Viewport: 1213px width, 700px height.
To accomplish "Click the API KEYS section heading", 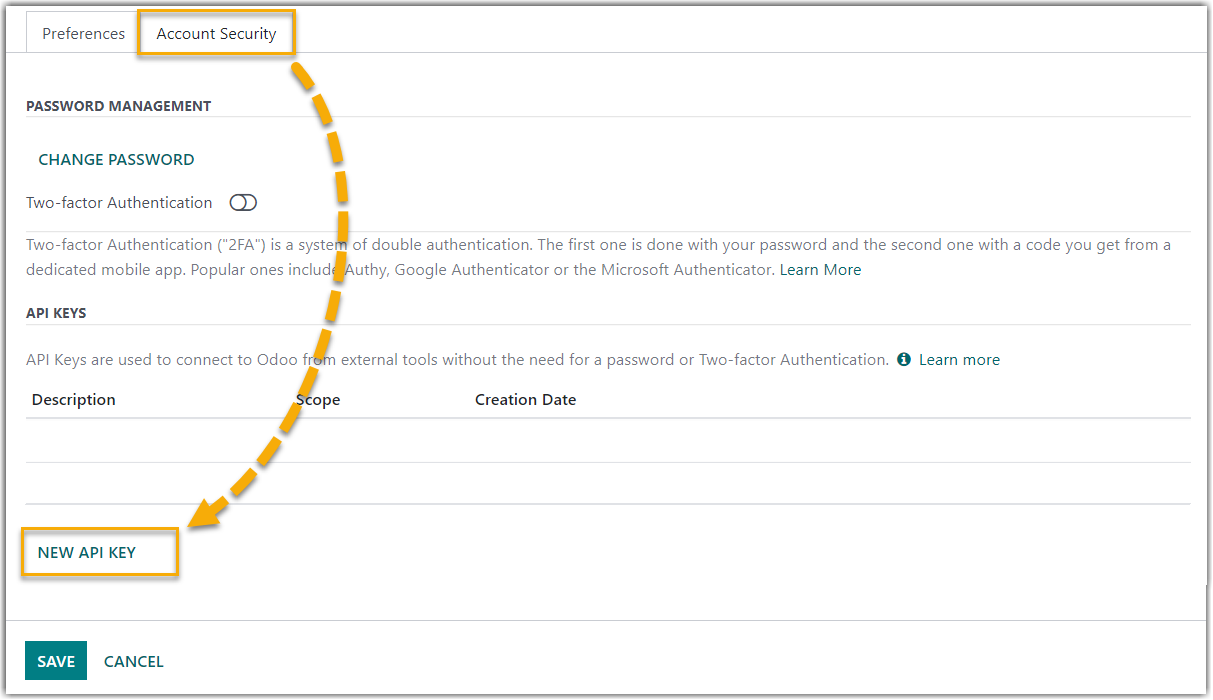I will point(56,313).
